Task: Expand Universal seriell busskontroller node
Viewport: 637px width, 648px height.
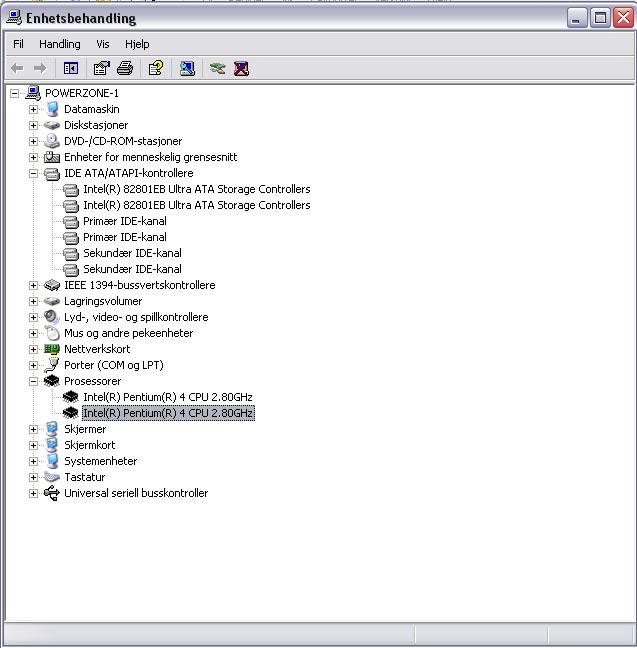Action: (33, 493)
